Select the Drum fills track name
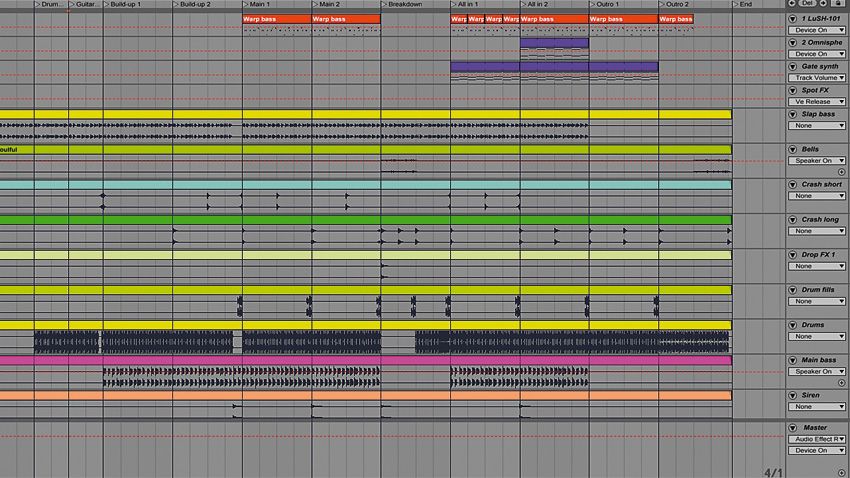Viewport: 850px width, 478px height. coord(818,290)
